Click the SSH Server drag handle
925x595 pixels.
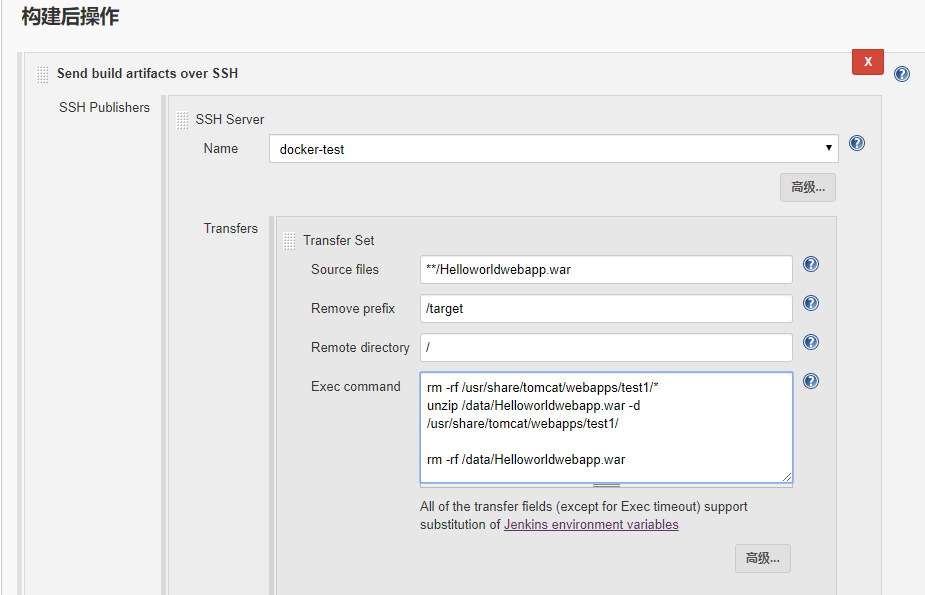click(182, 120)
